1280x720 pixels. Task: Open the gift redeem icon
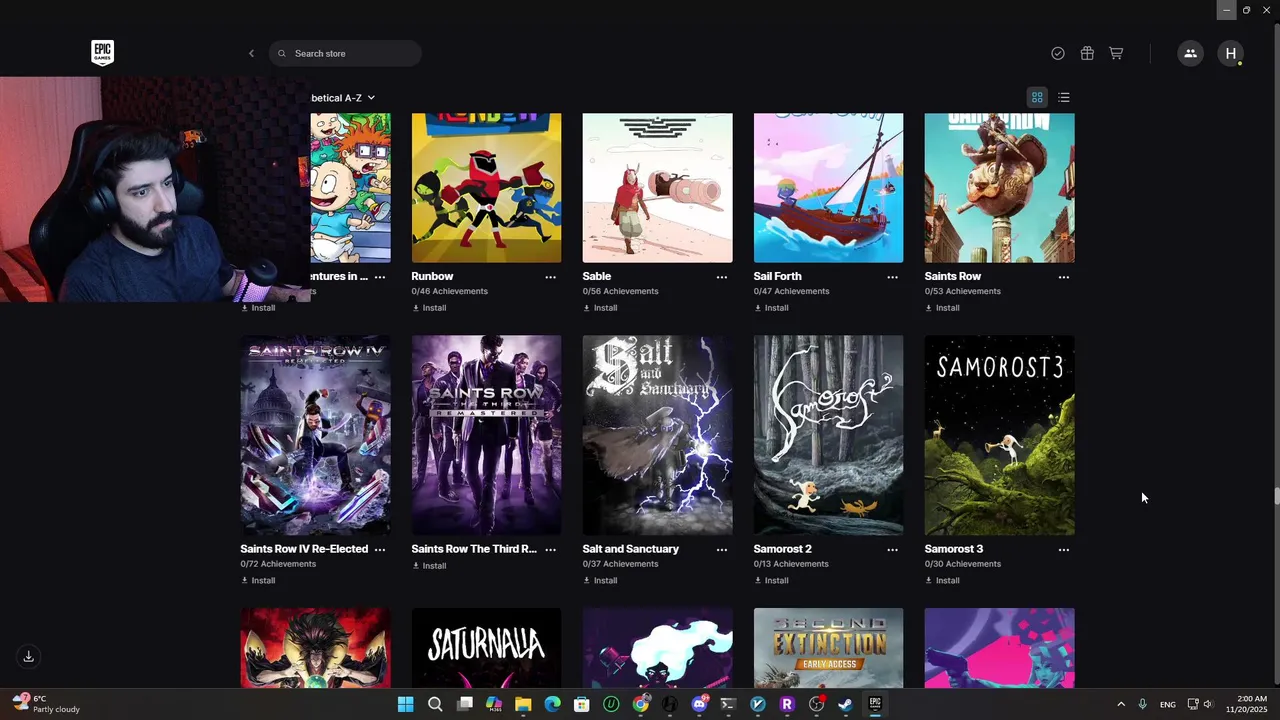click(1087, 53)
